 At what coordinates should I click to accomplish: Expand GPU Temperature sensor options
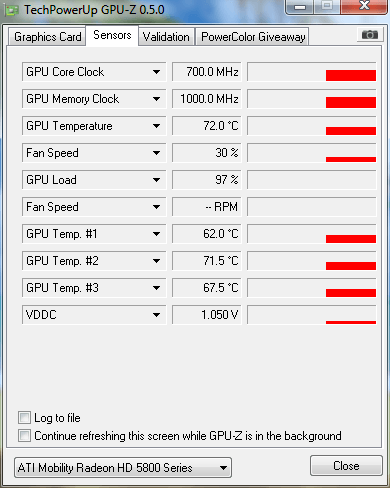click(156, 126)
